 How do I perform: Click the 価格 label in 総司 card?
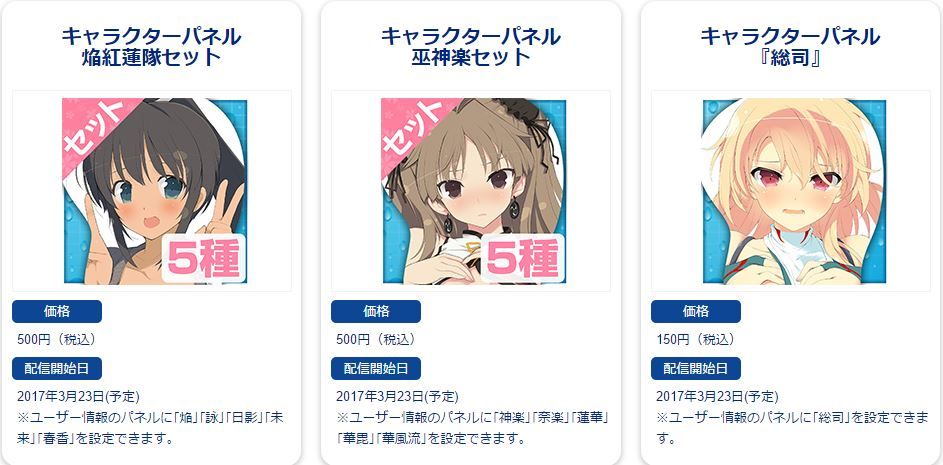696,312
